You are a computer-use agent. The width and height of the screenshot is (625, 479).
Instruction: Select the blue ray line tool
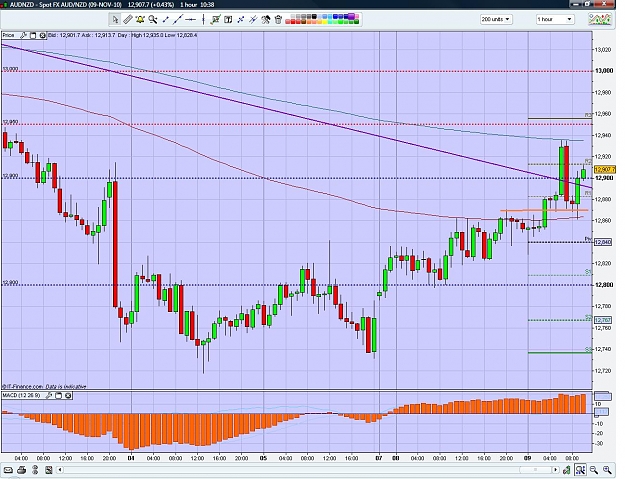click(x=240, y=19)
